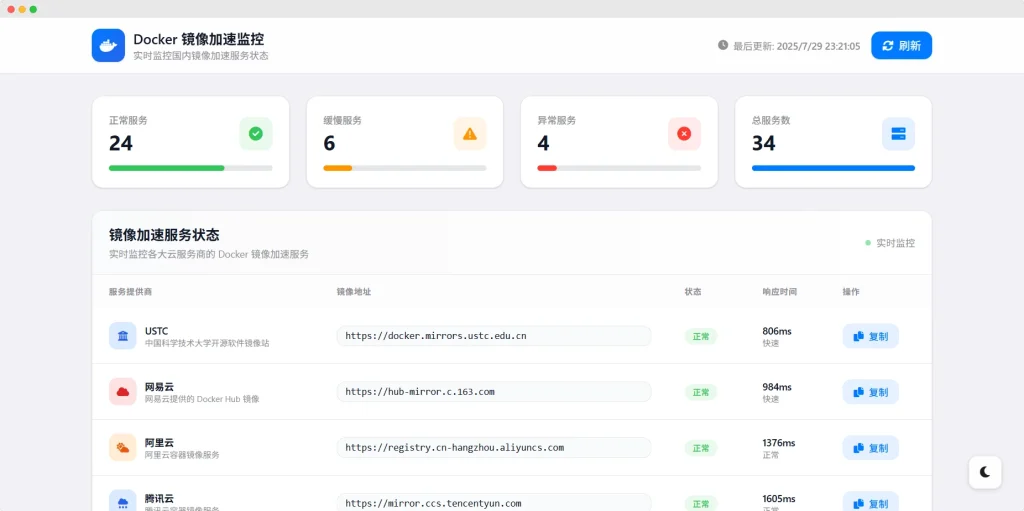This screenshot has width=1024, height=511.
Task: Toggle dark mode with moon button
Action: click(x=985, y=472)
